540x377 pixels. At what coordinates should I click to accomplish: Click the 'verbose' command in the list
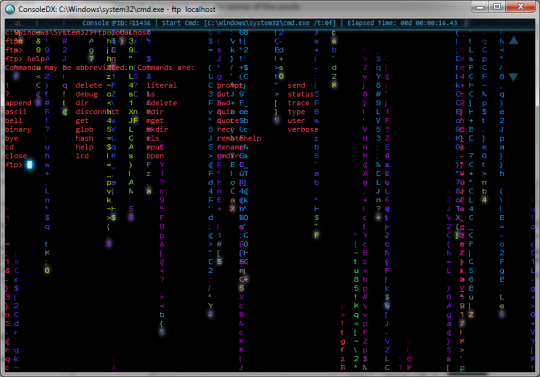(x=303, y=129)
